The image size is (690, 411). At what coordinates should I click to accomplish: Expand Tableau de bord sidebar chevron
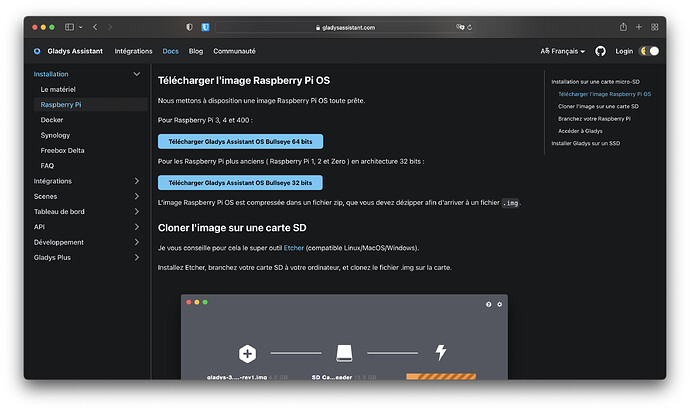pyautogui.click(x=136, y=212)
